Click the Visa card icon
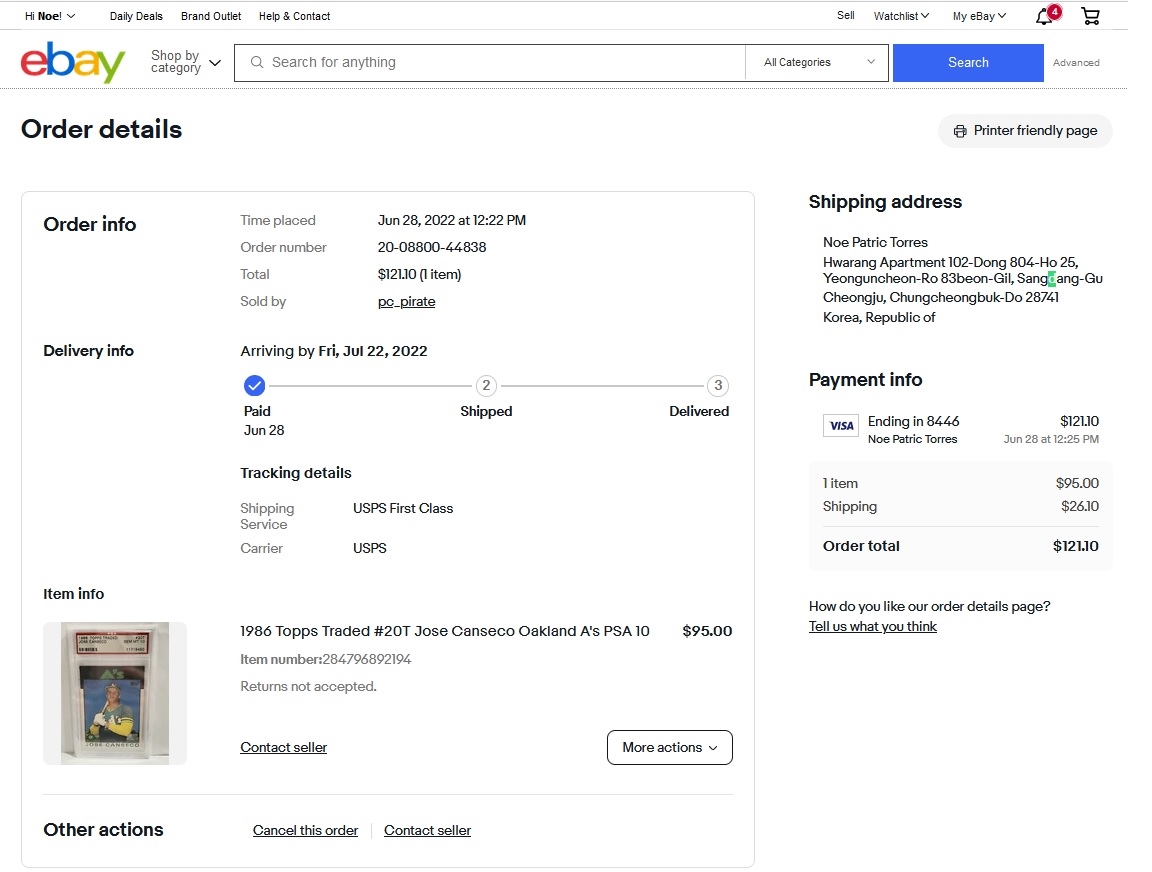The width and height of the screenshot is (1152, 872). (841, 426)
